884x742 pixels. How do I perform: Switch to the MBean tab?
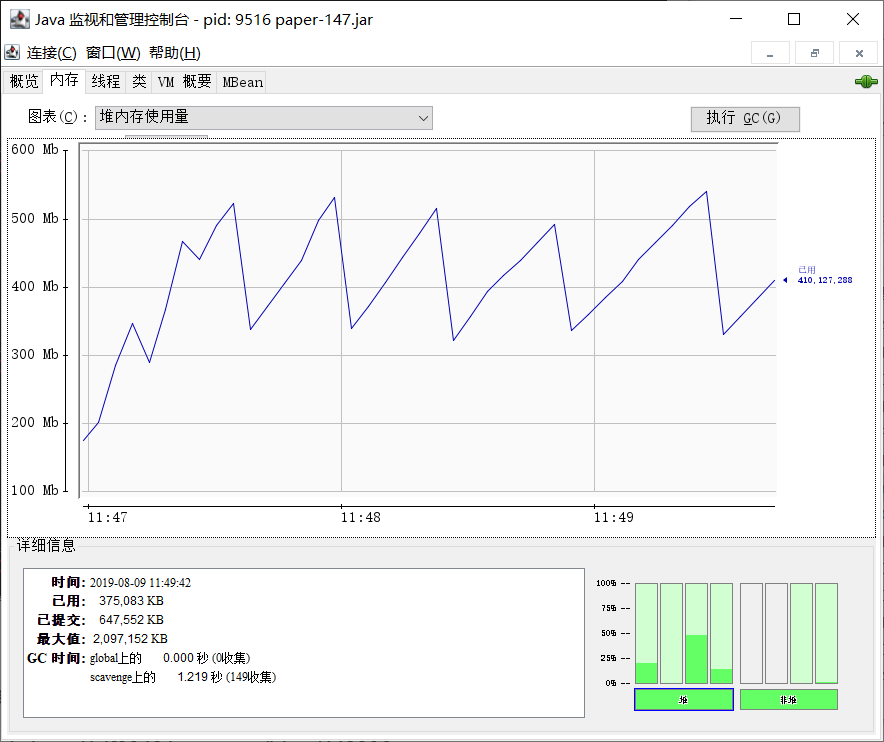tap(242, 82)
